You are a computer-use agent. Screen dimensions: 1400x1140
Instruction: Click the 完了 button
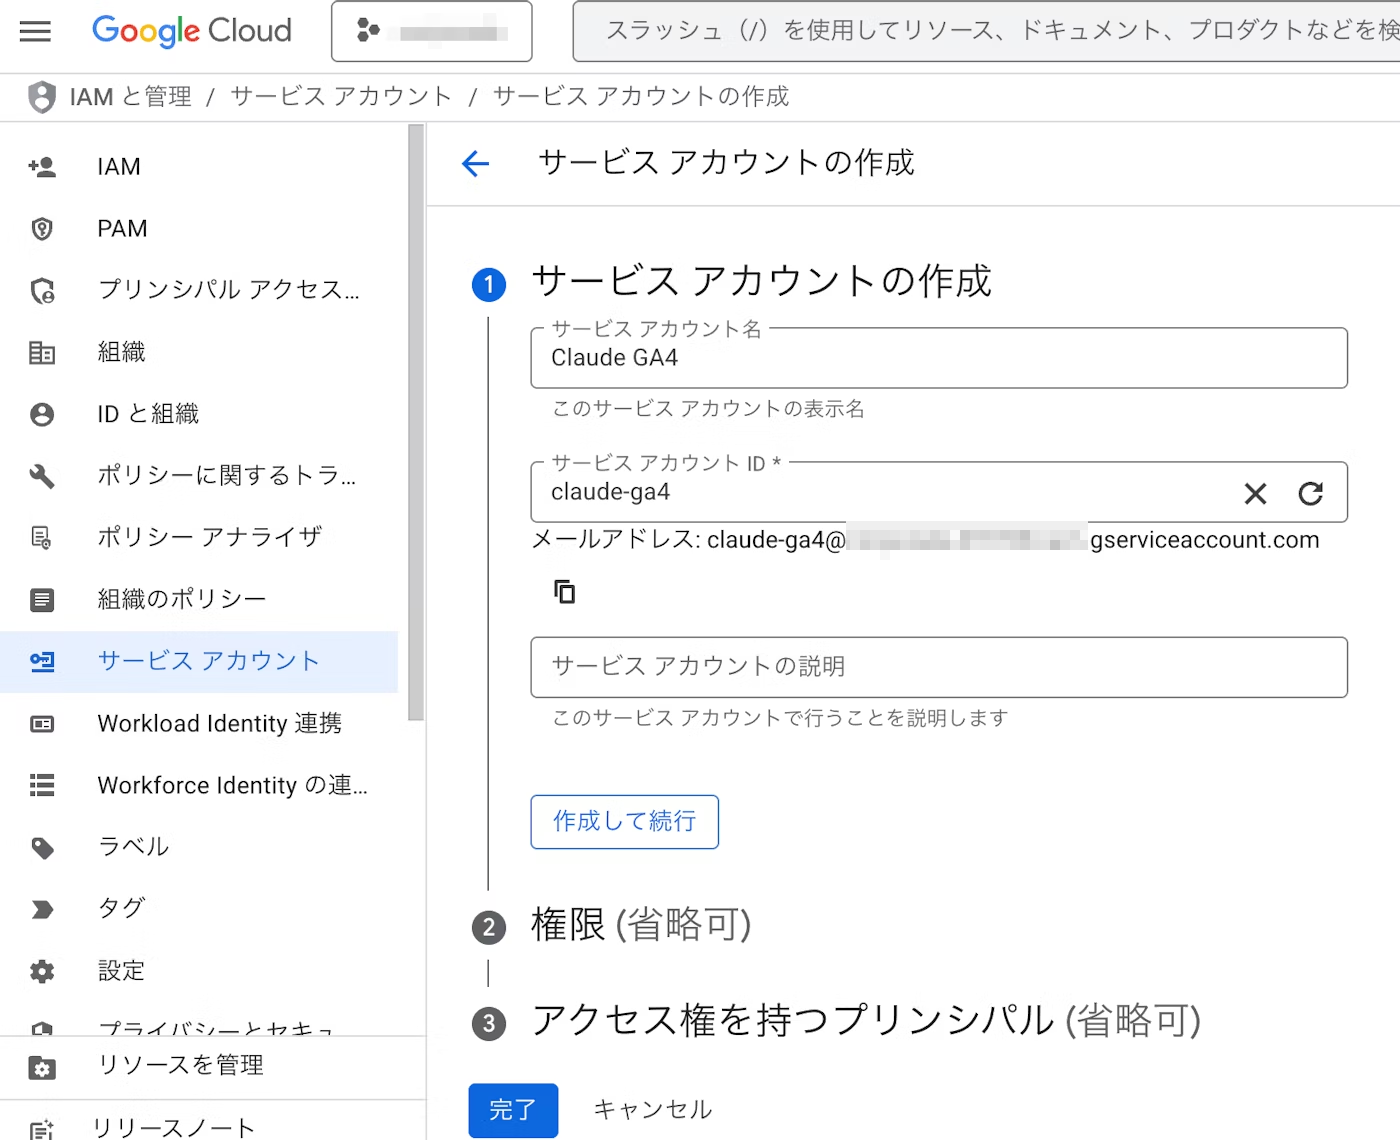pyautogui.click(x=513, y=1110)
